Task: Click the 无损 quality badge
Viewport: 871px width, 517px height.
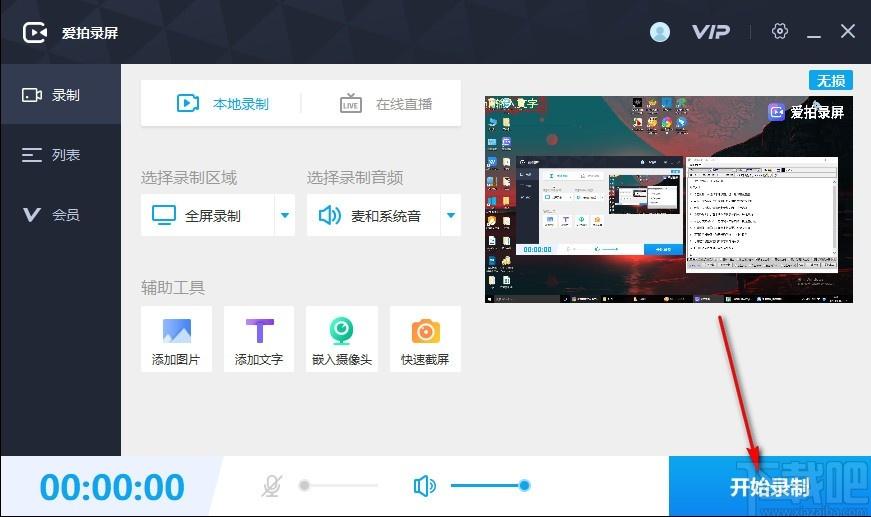Action: click(x=830, y=81)
